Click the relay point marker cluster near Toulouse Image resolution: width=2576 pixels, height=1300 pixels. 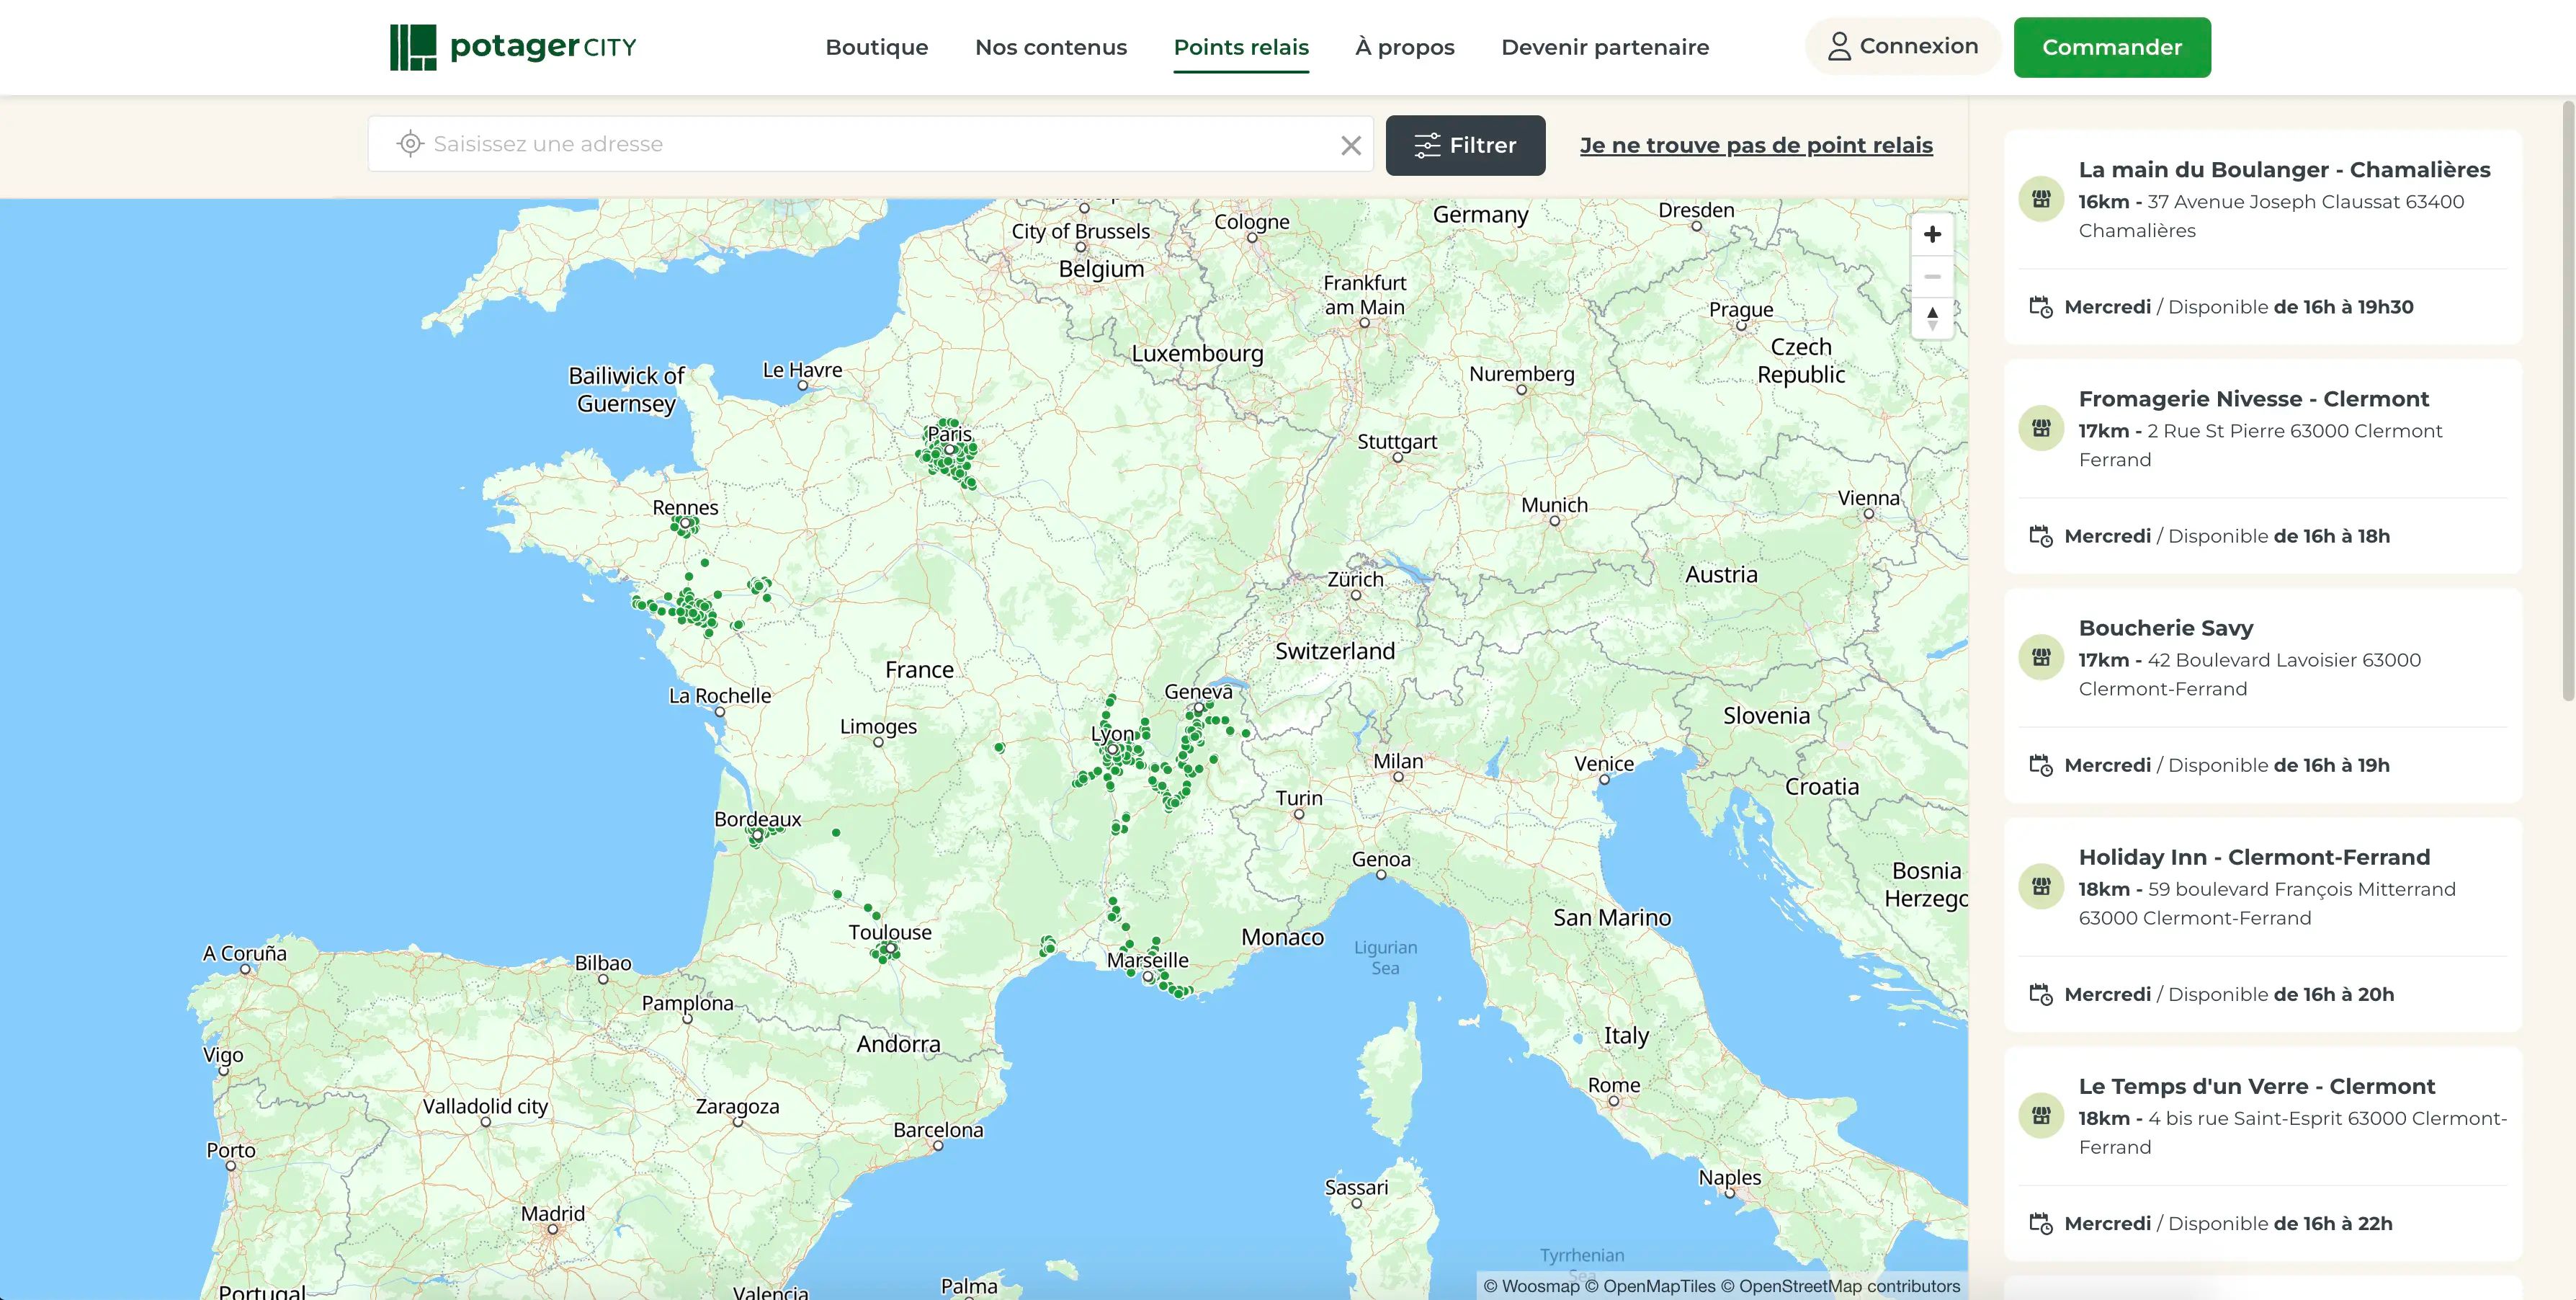pos(885,952)
